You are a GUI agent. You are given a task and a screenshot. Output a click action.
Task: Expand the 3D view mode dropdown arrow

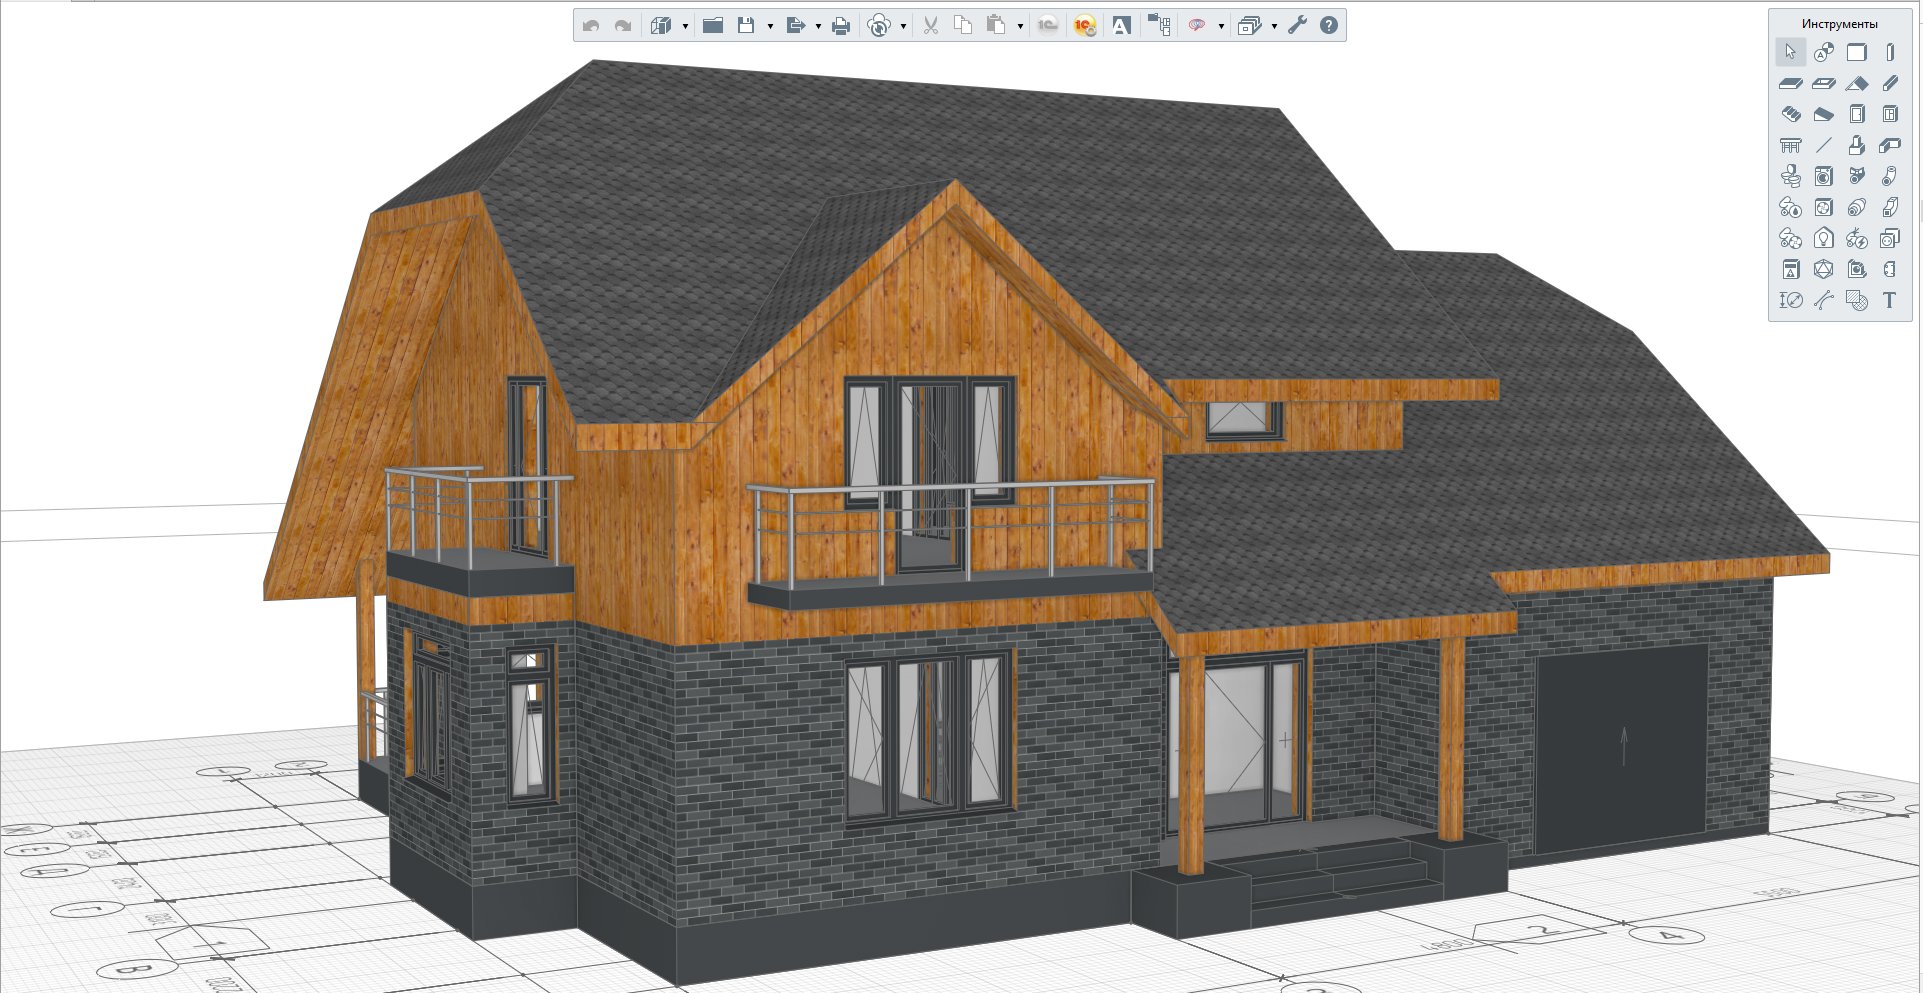pos(685,27)
